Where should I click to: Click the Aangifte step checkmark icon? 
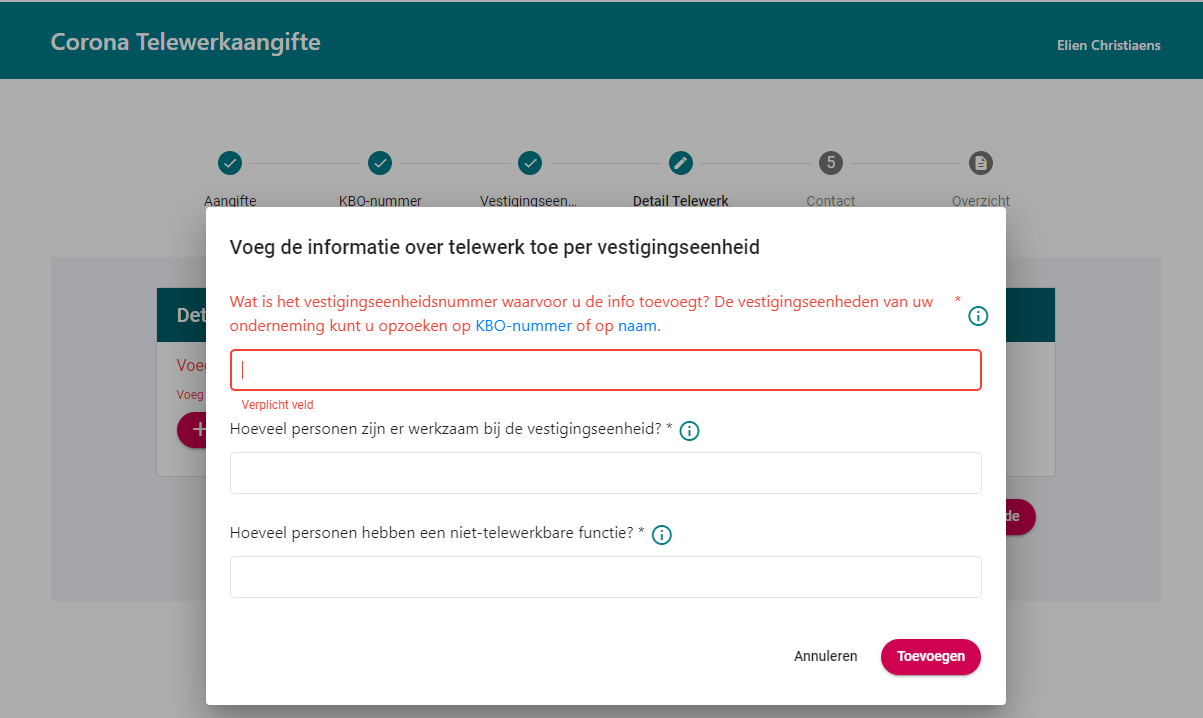tap(230, 162)
